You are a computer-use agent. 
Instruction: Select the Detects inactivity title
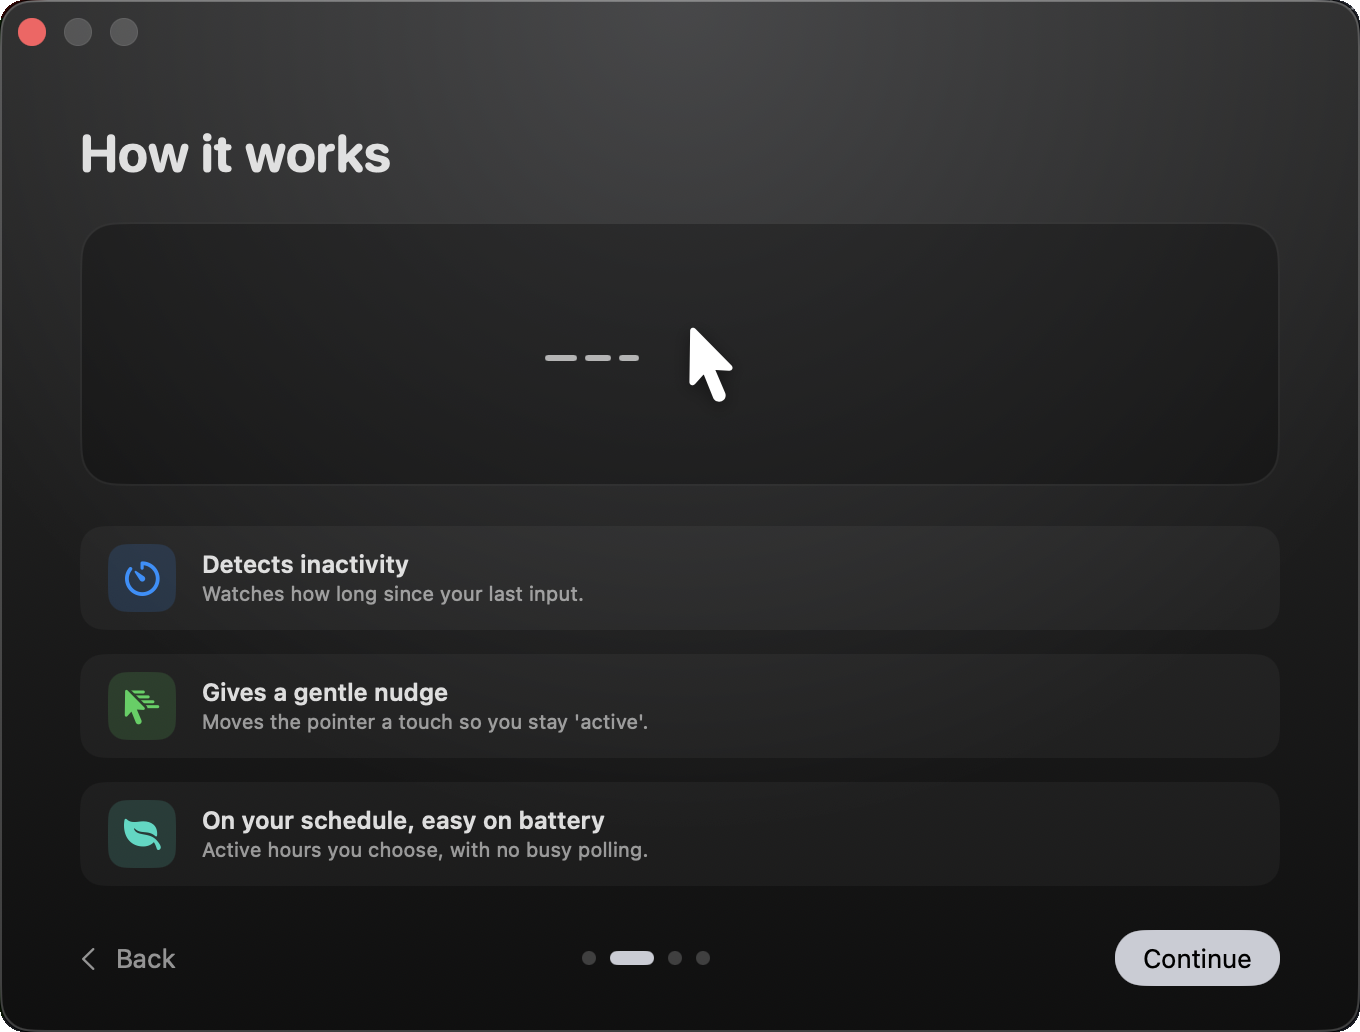(305, 564)
